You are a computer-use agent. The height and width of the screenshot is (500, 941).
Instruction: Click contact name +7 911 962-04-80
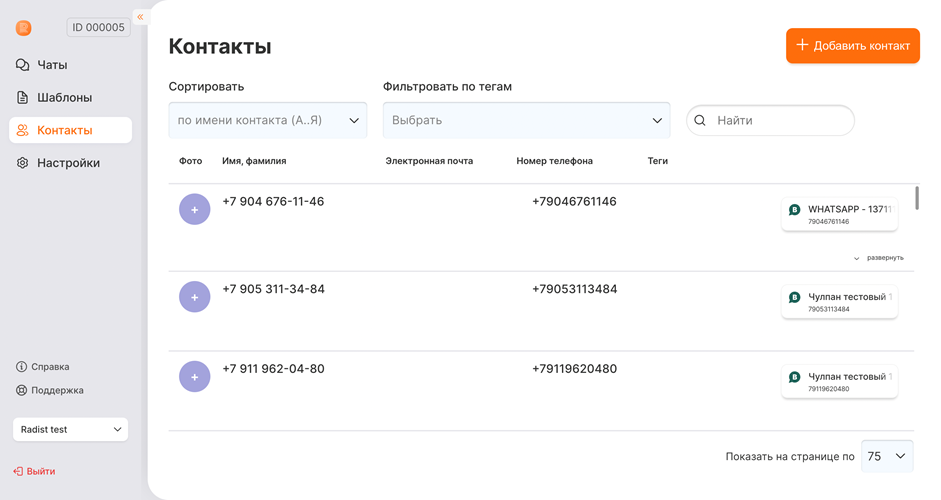tap(273, 369)
